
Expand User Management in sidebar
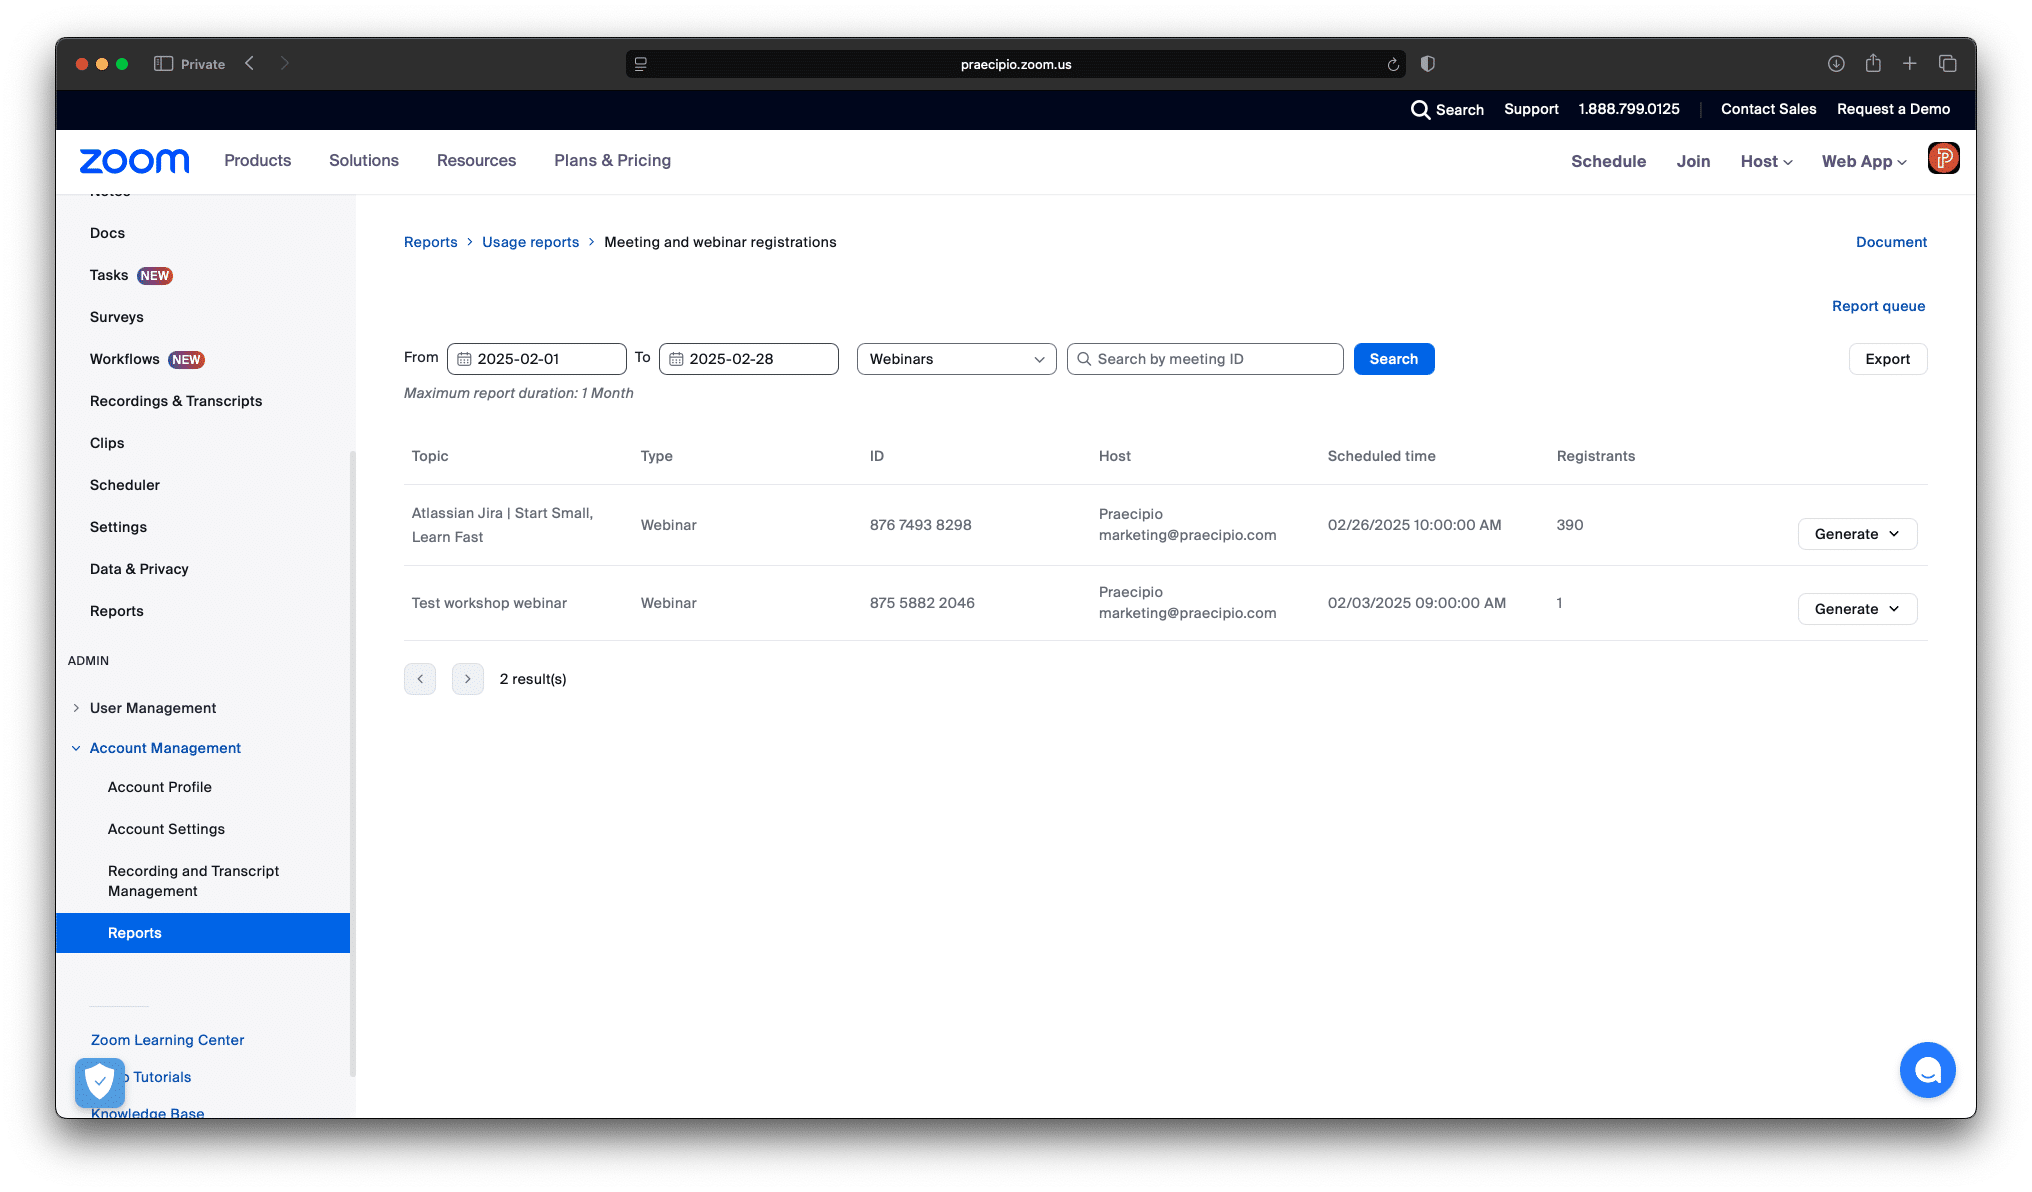pos(152,708)
